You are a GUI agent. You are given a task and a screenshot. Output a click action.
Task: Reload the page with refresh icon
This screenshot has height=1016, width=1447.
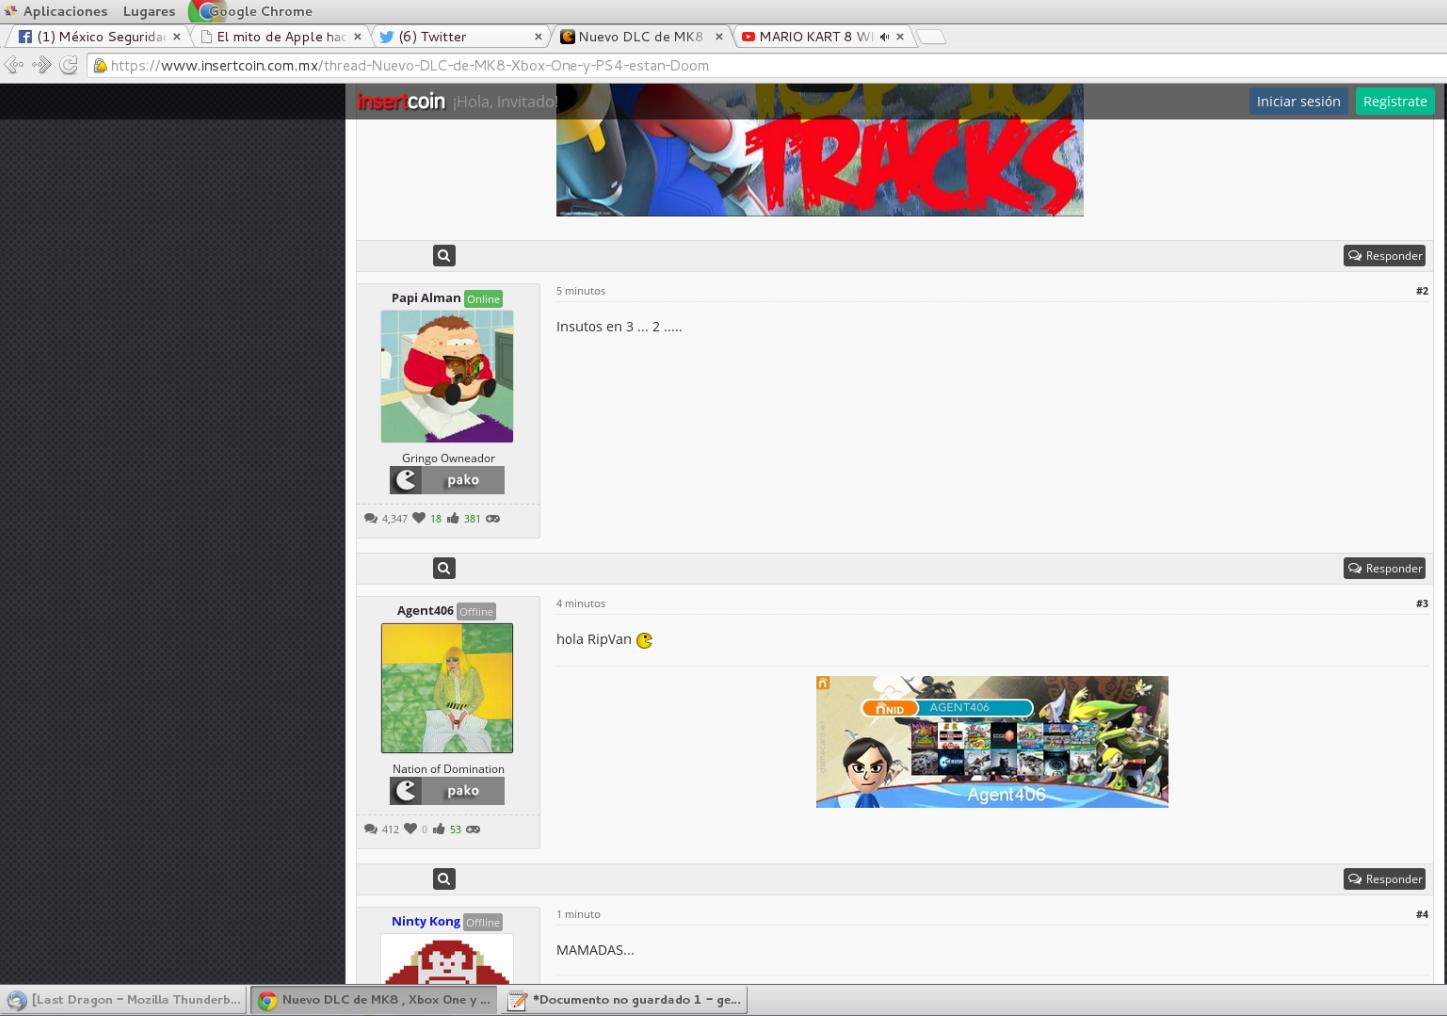tap(68, 65)
